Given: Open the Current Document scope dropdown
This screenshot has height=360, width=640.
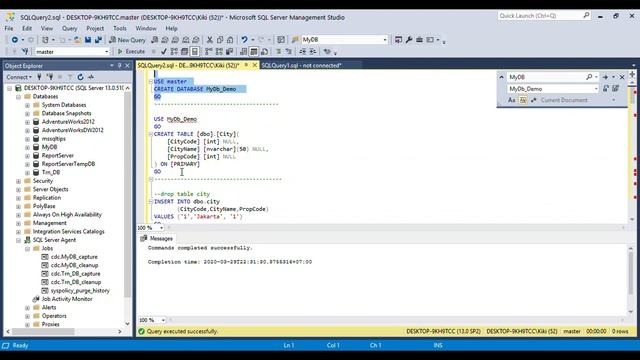Looking at the screenshot, I should tap(613, 100).
